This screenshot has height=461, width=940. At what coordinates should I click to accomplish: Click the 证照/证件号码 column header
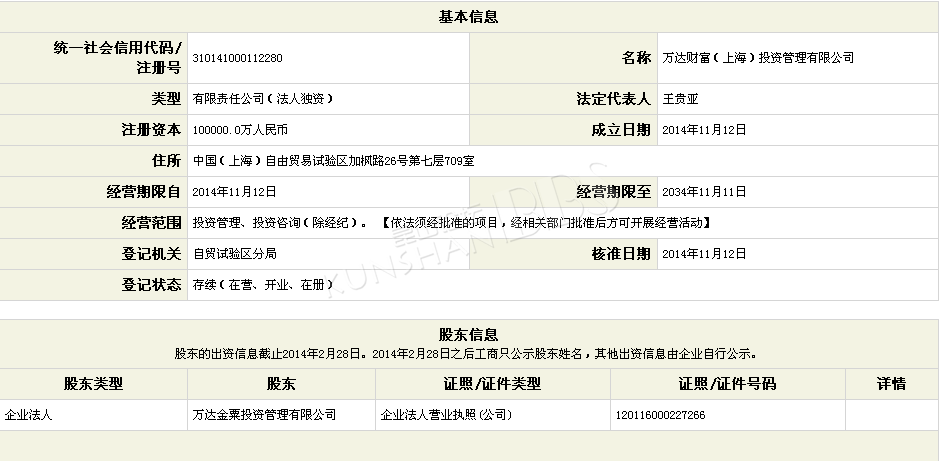727,384
